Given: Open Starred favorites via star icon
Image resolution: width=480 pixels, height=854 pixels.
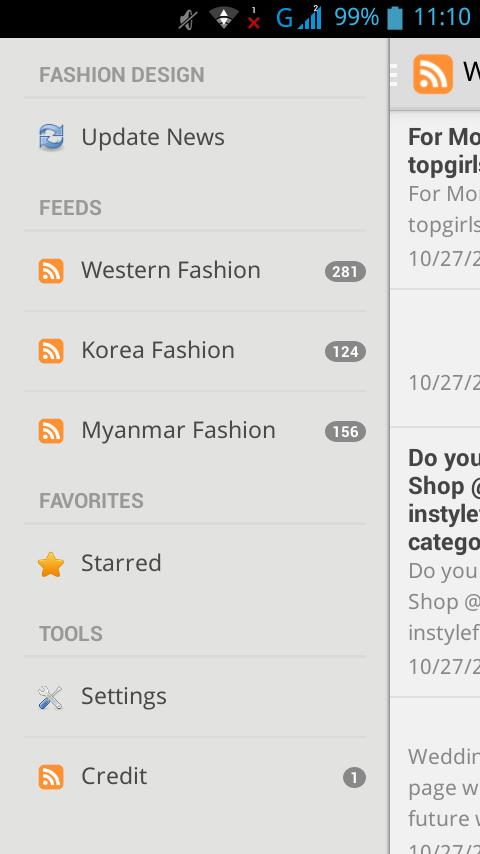Looking at the screenshot, I should tap(51, 564).
